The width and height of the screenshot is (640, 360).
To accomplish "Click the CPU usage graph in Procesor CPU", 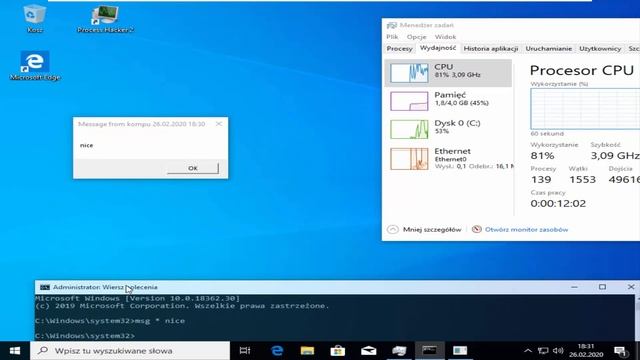I will 585,109.
